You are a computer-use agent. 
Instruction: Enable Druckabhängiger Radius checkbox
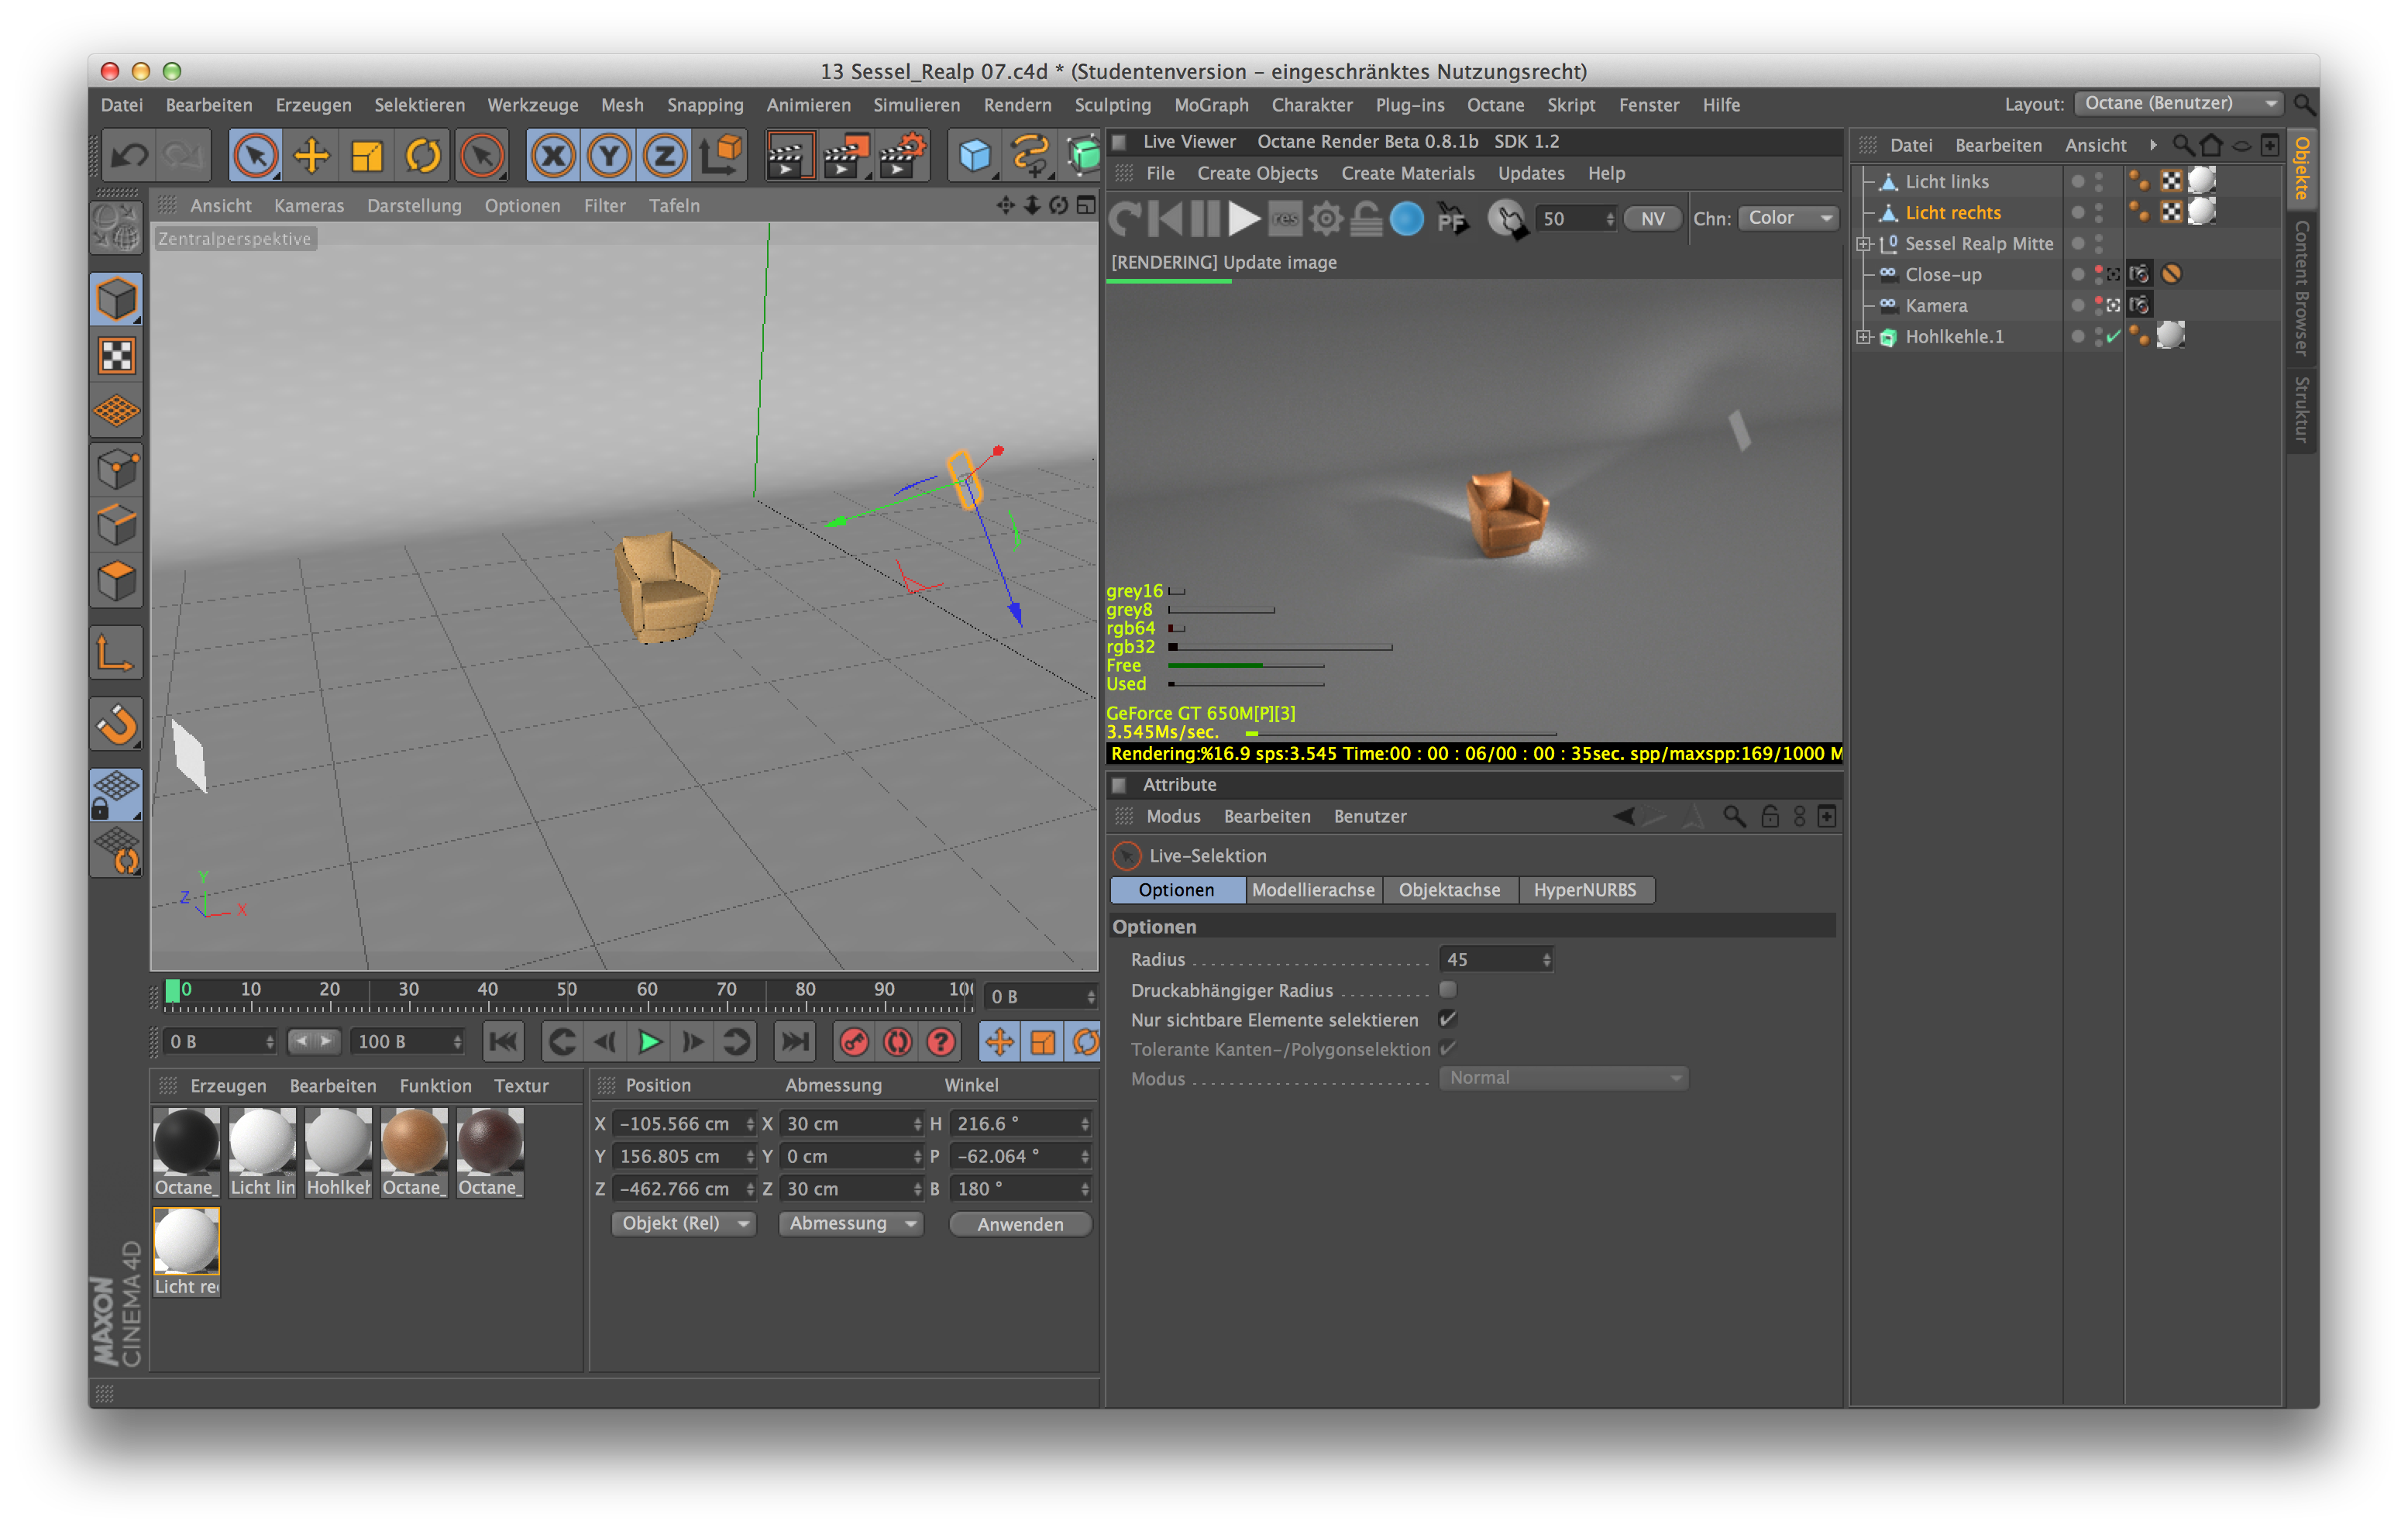[1447, 989]
